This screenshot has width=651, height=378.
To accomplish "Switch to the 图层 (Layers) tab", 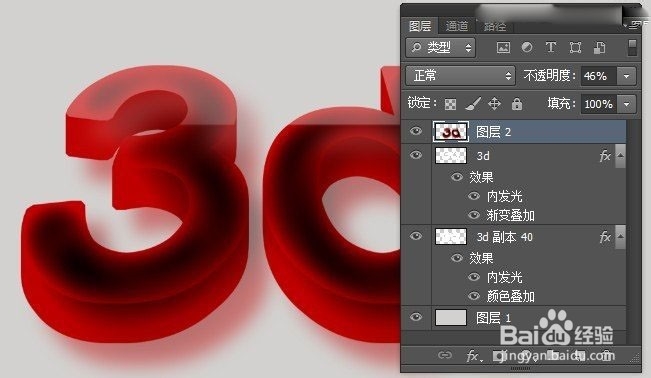I will tap(420, 26).
